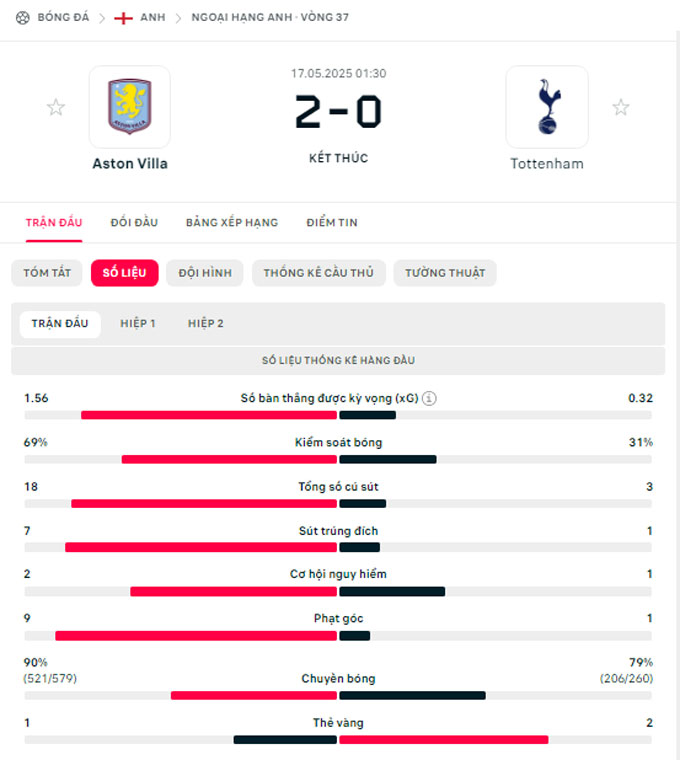Image resolution: width=680 pixels, height=760 pixels.
Task: Click the England flag icon
Action: tap(124, 18)
